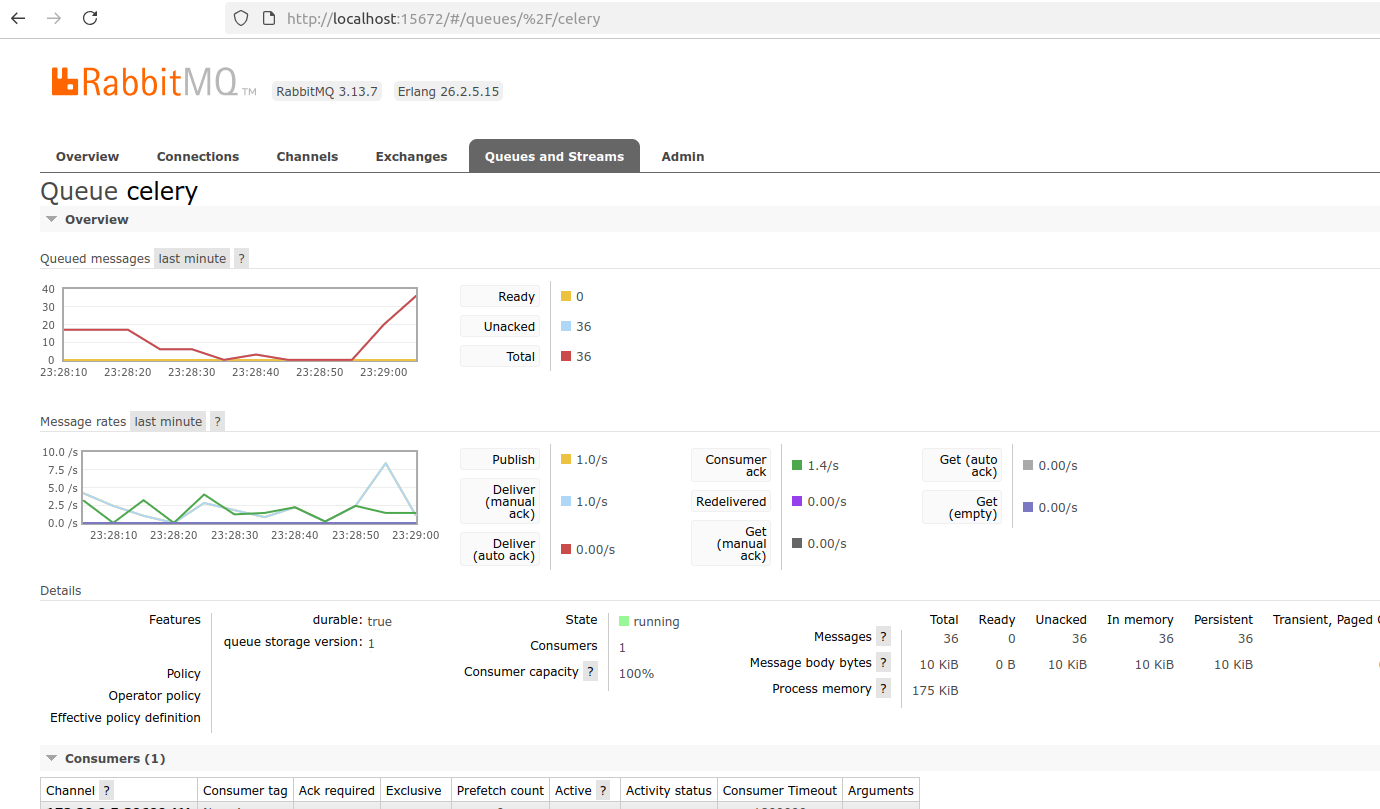Toggle the Redelivered legend
Screen dimensions: 1380x809
click(x=731, y=501)
